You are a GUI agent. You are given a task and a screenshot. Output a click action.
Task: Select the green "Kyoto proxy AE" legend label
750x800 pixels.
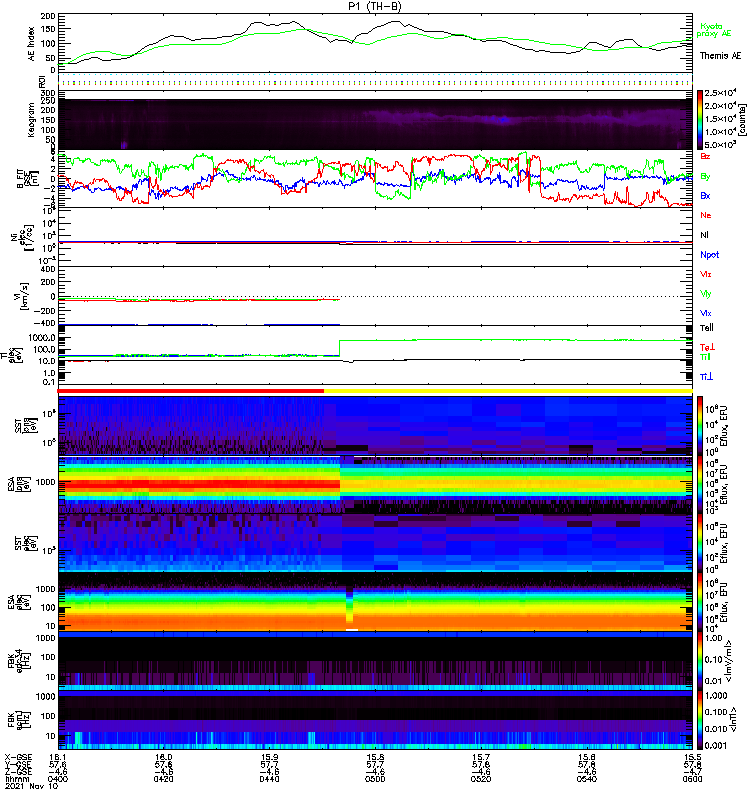pyautogui.click(x=713, y=30)
